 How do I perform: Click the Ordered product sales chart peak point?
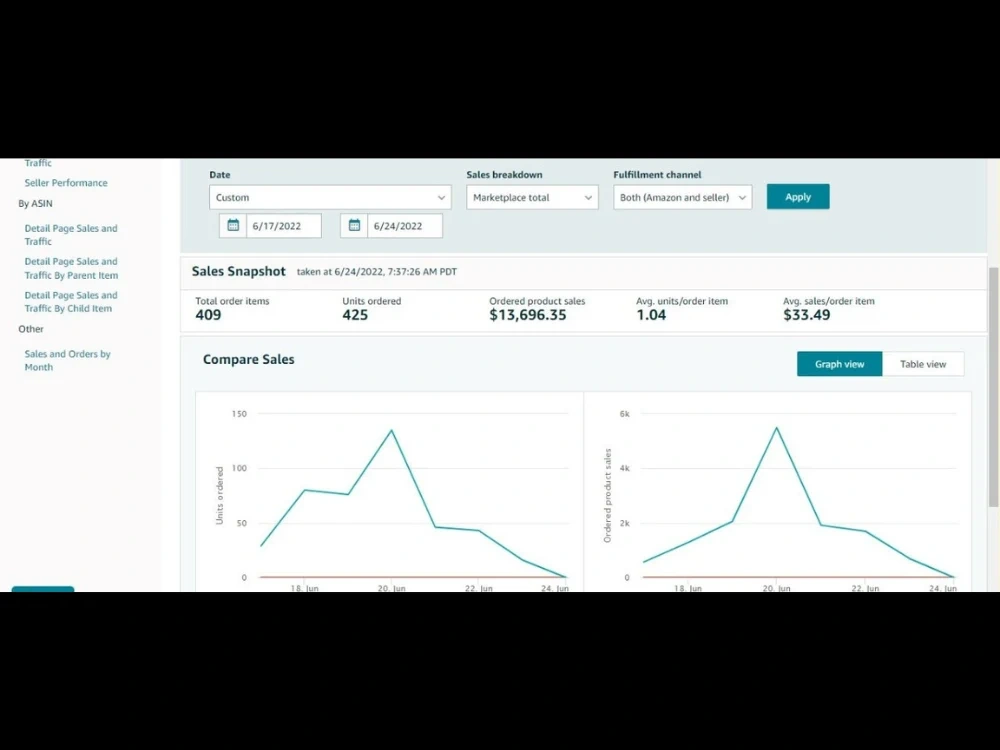tap(776, 427)
